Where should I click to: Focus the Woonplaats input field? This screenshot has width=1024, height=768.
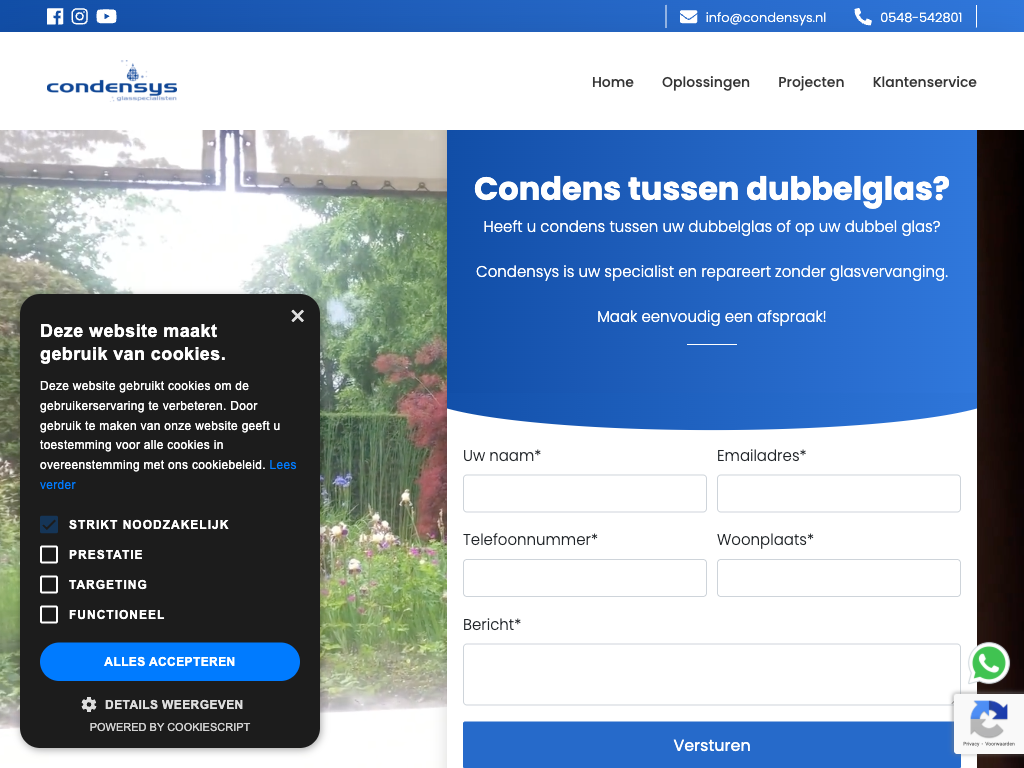(x=839, y=578)
